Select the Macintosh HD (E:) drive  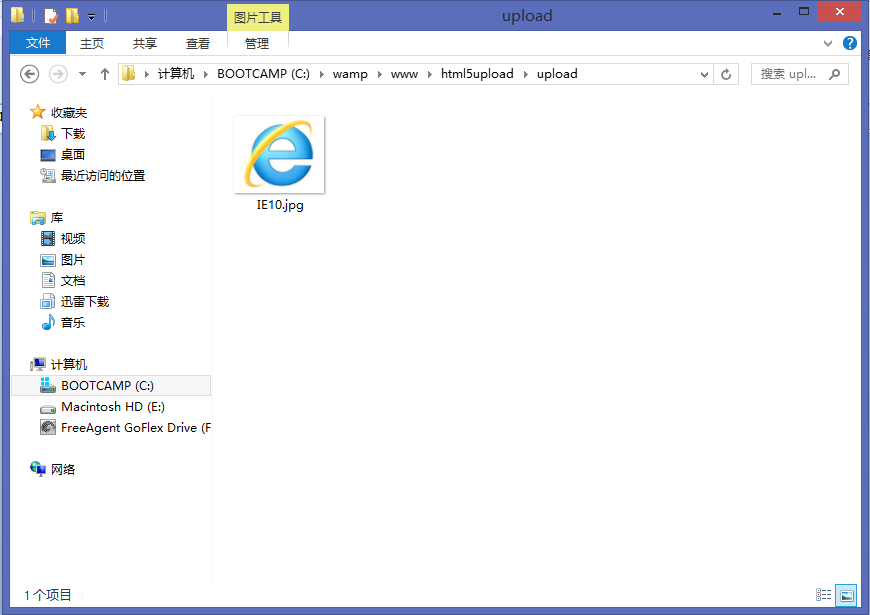click(113, 407)
